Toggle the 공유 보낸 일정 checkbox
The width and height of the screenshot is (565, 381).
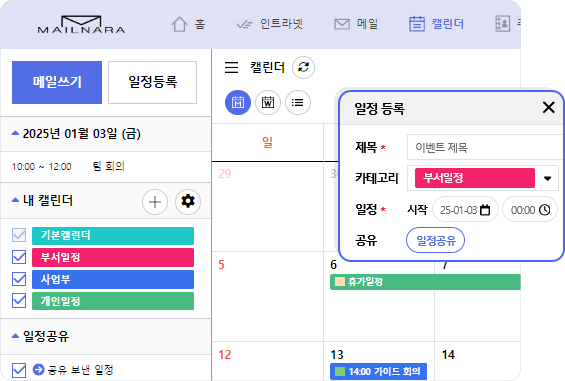[19, 370]
